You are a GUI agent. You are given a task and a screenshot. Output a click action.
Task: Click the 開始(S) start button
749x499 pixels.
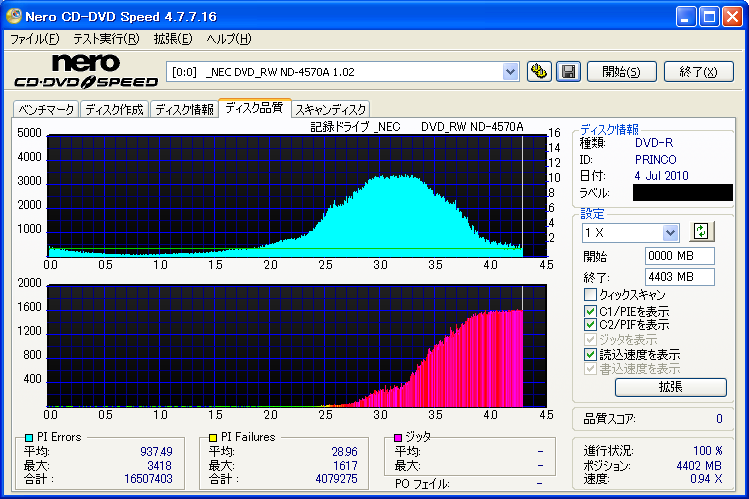click(621, 72)
